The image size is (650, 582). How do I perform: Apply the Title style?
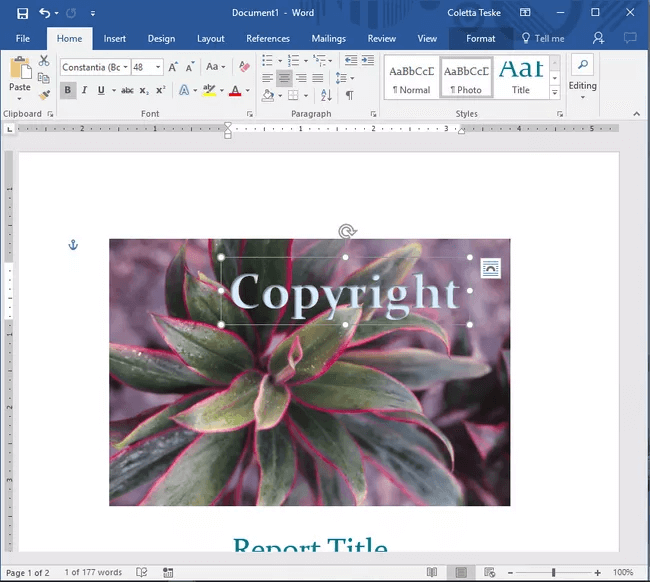521,78
